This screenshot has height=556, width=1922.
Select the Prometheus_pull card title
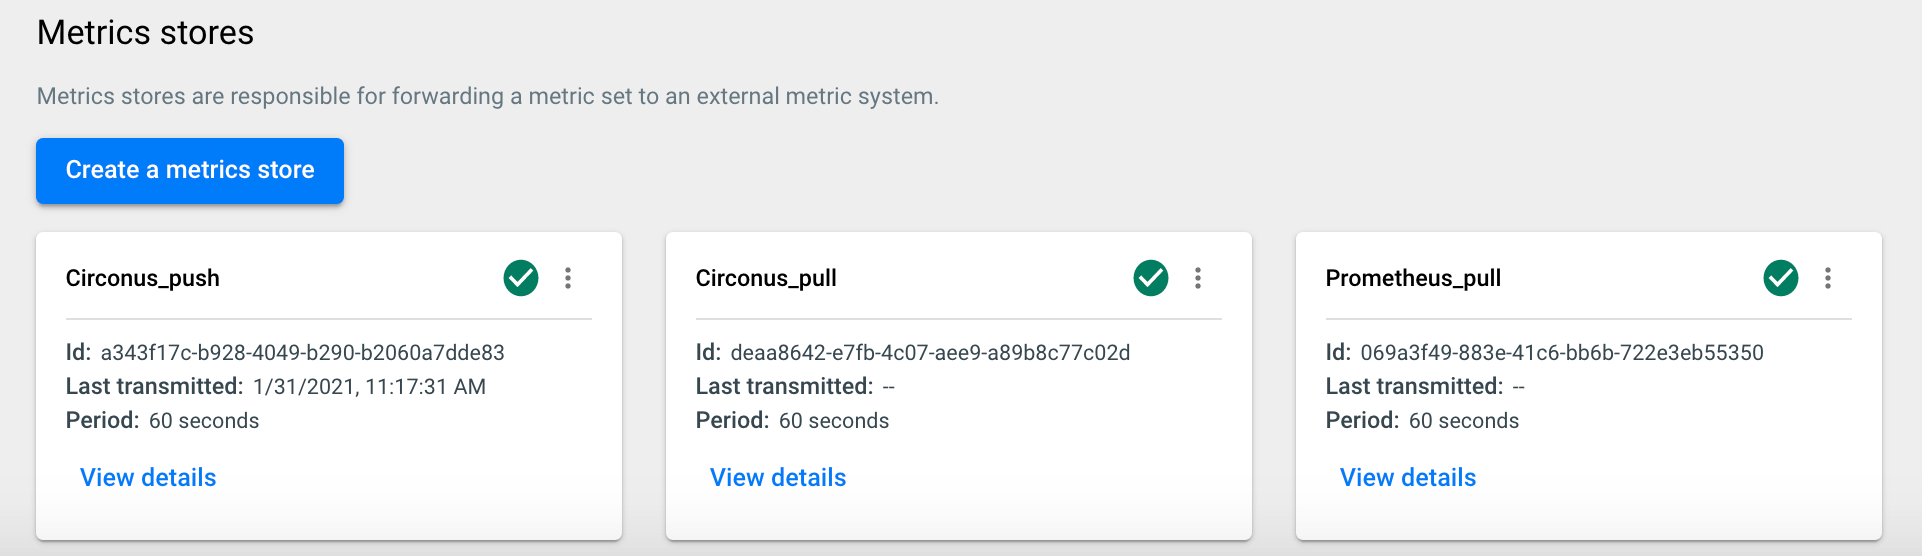1413,278
